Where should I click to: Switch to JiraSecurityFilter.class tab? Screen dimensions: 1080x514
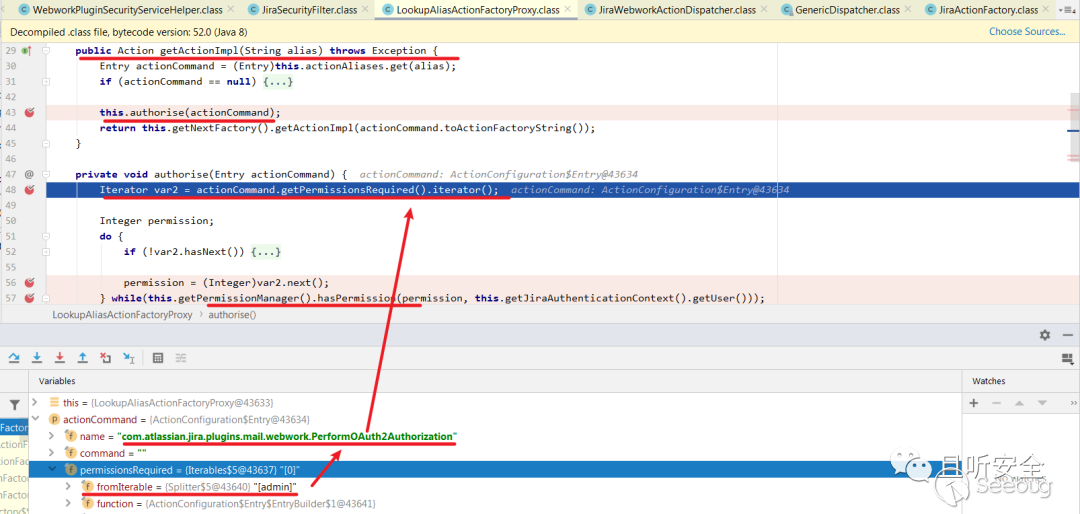tap(304, 10)
